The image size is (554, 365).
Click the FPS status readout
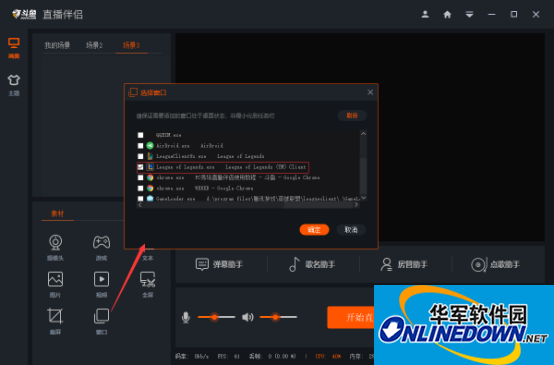pos(228,356)
